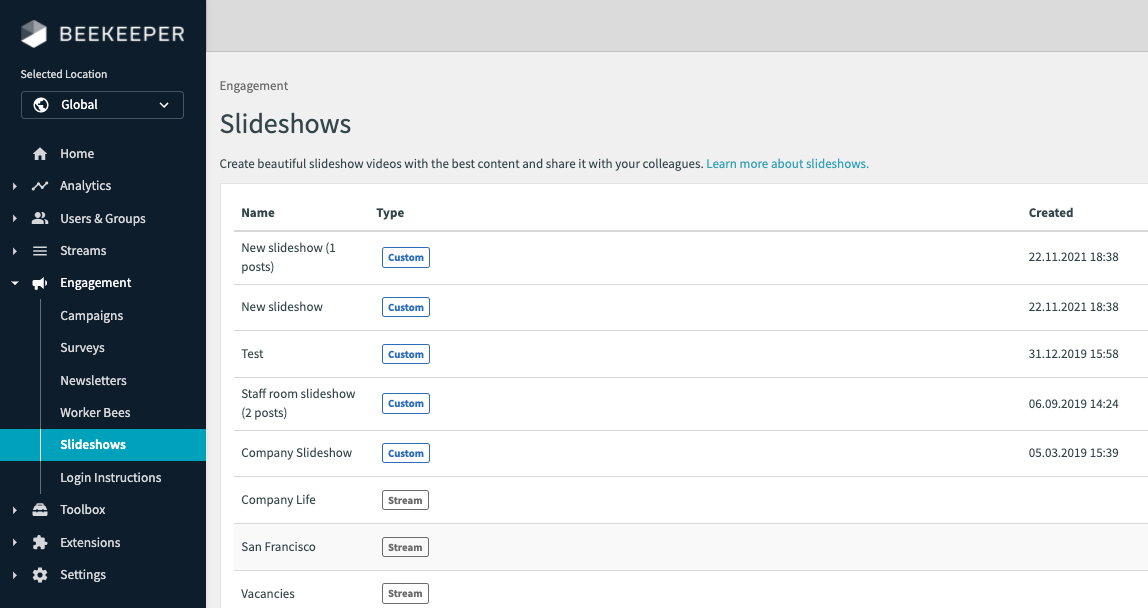Open Users & Groups via its people icon
Screen dimensions: 1148x608
point(38,217)
